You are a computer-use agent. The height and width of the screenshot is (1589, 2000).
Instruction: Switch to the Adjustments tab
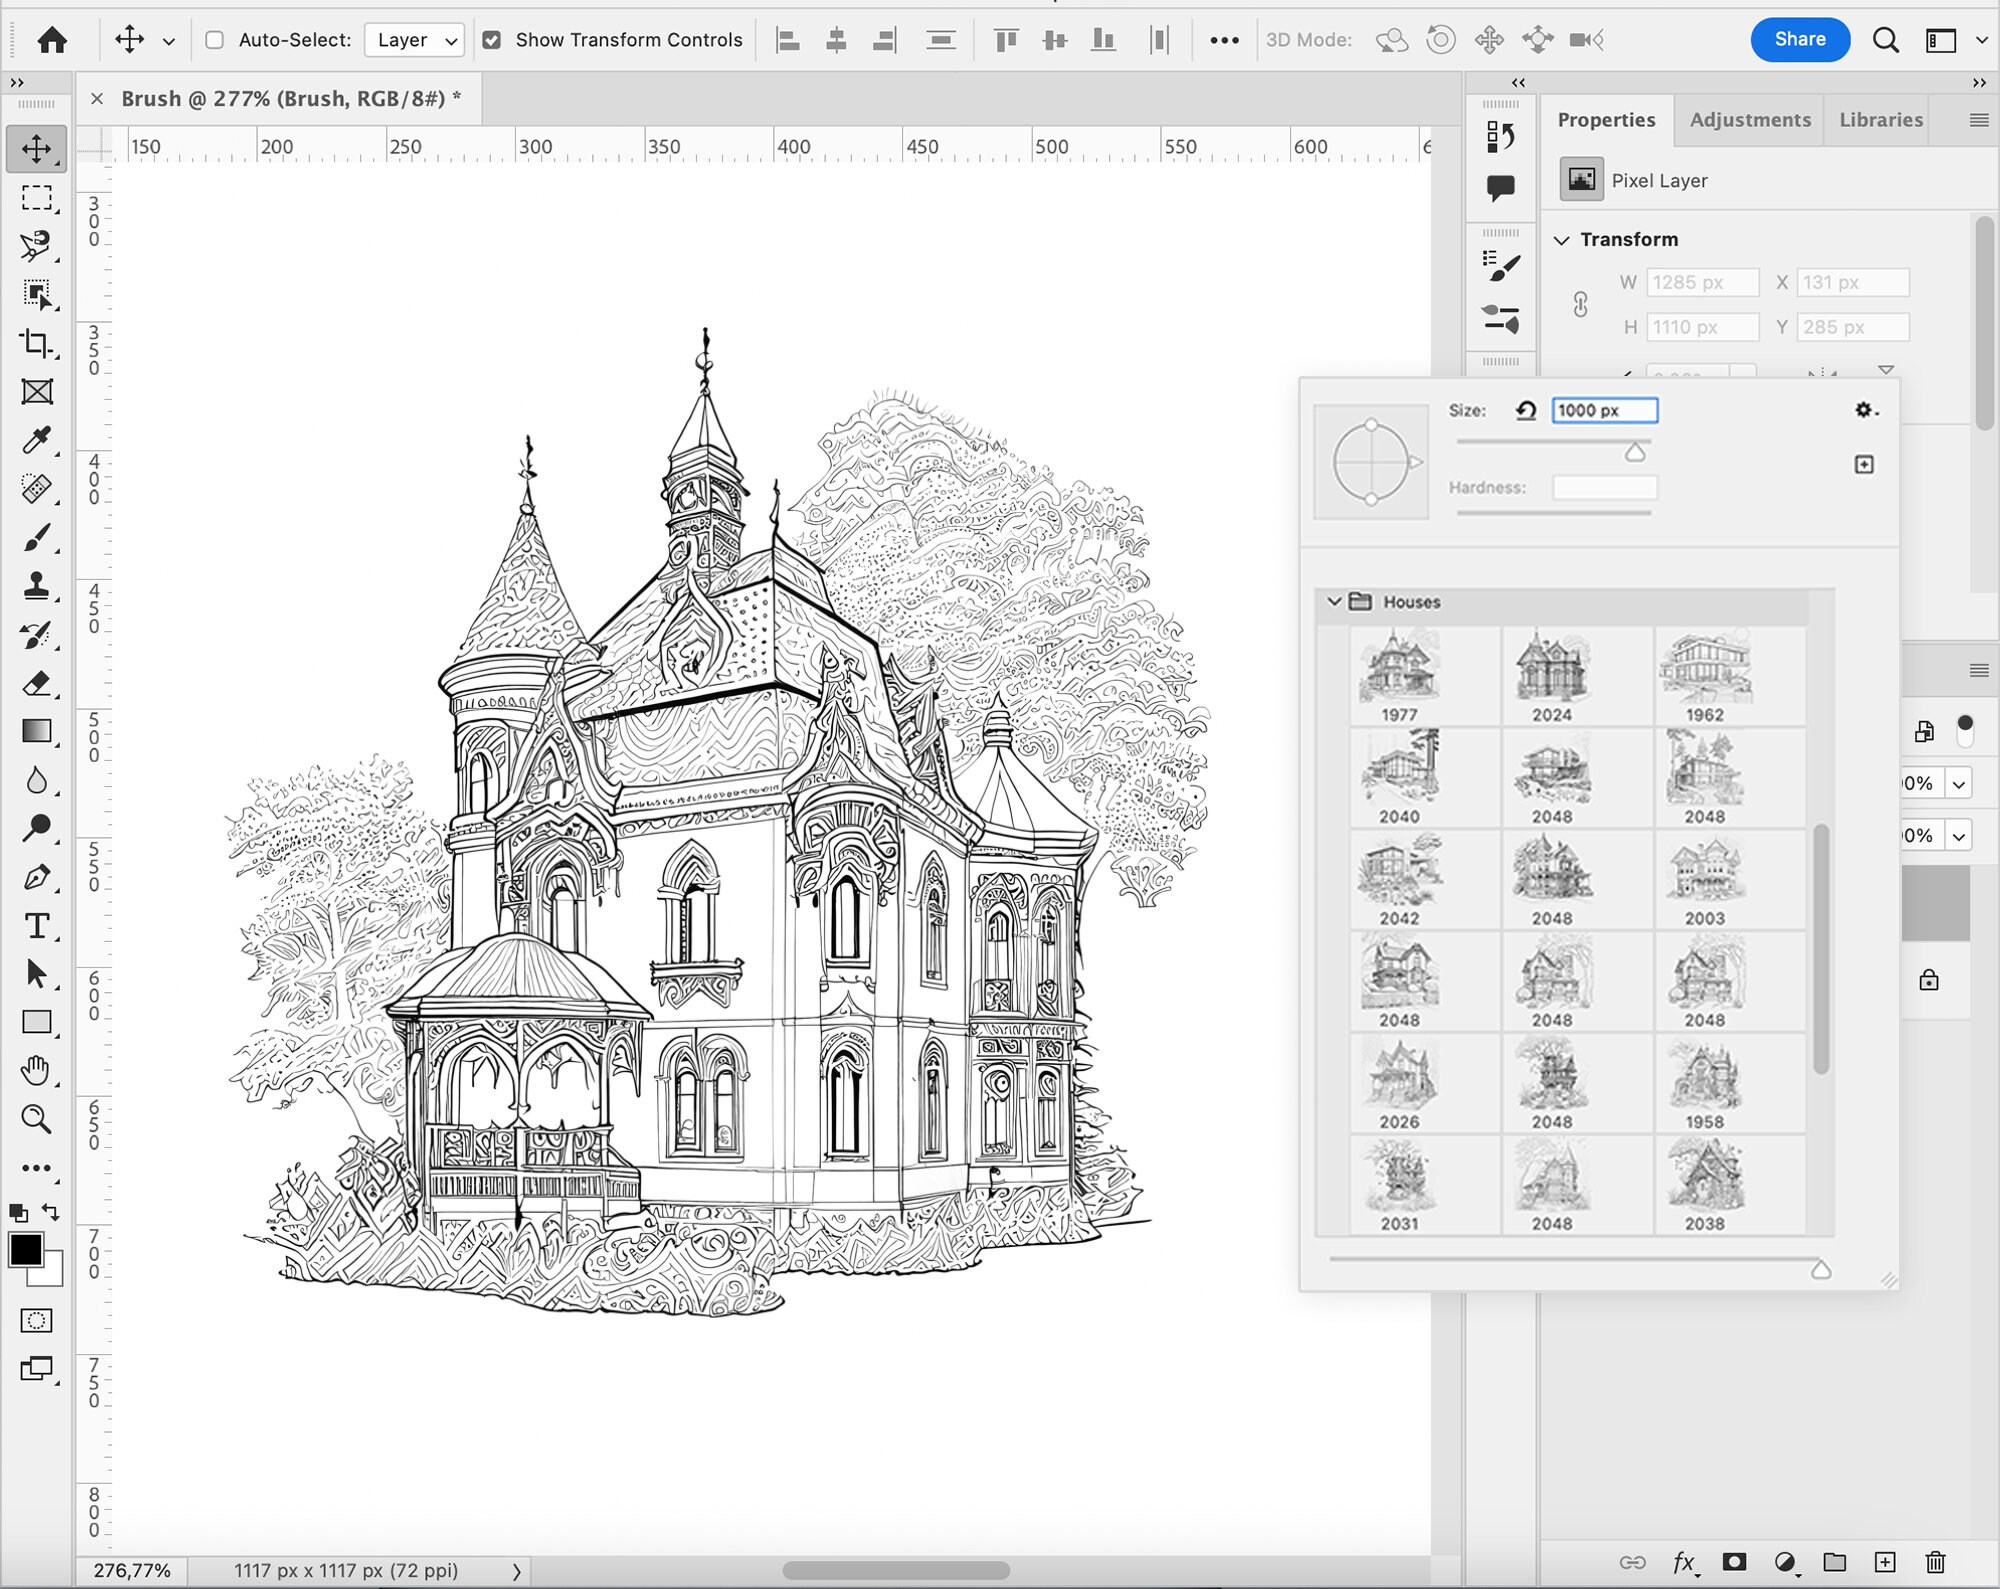[1750, 119]
